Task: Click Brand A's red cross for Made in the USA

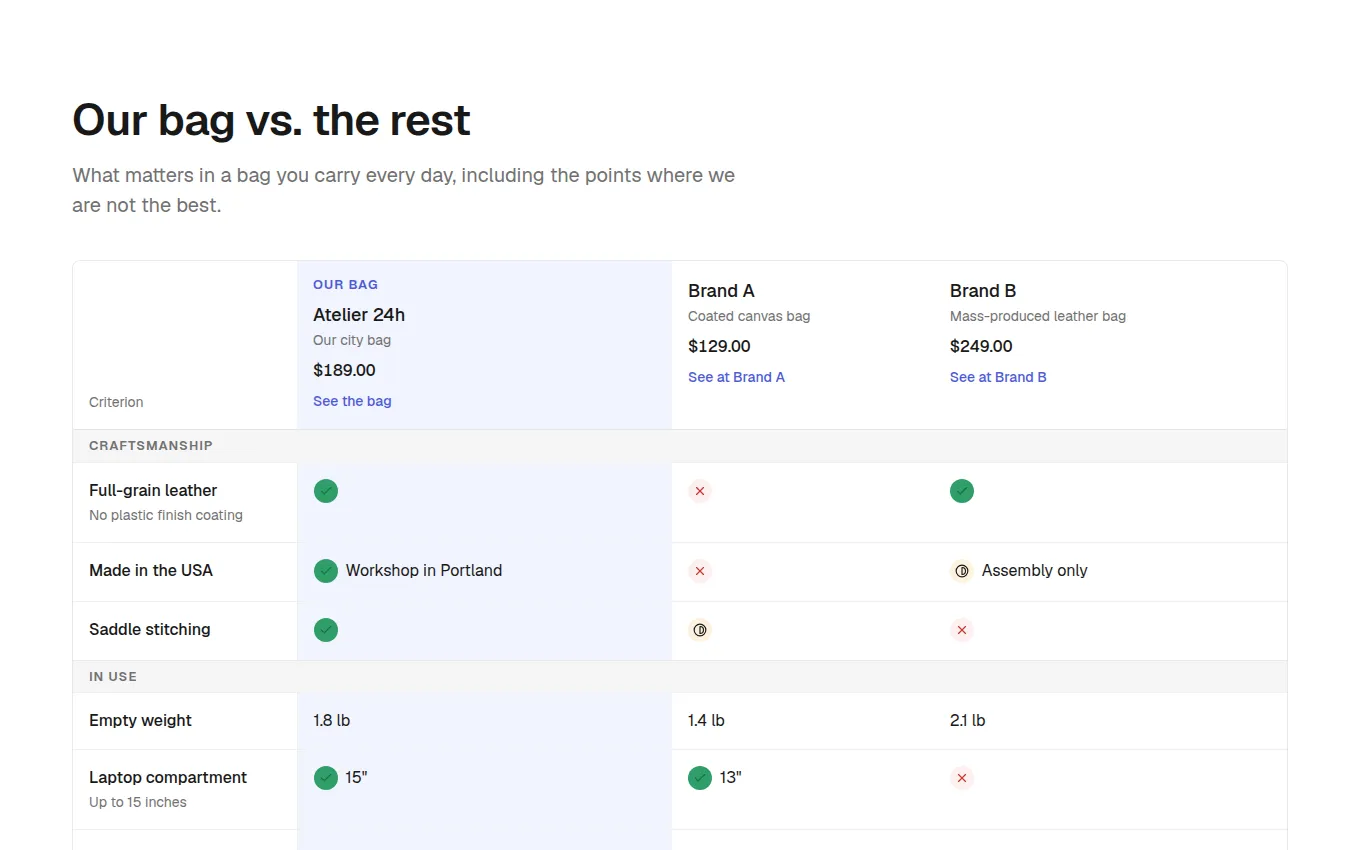Action: 700,571
